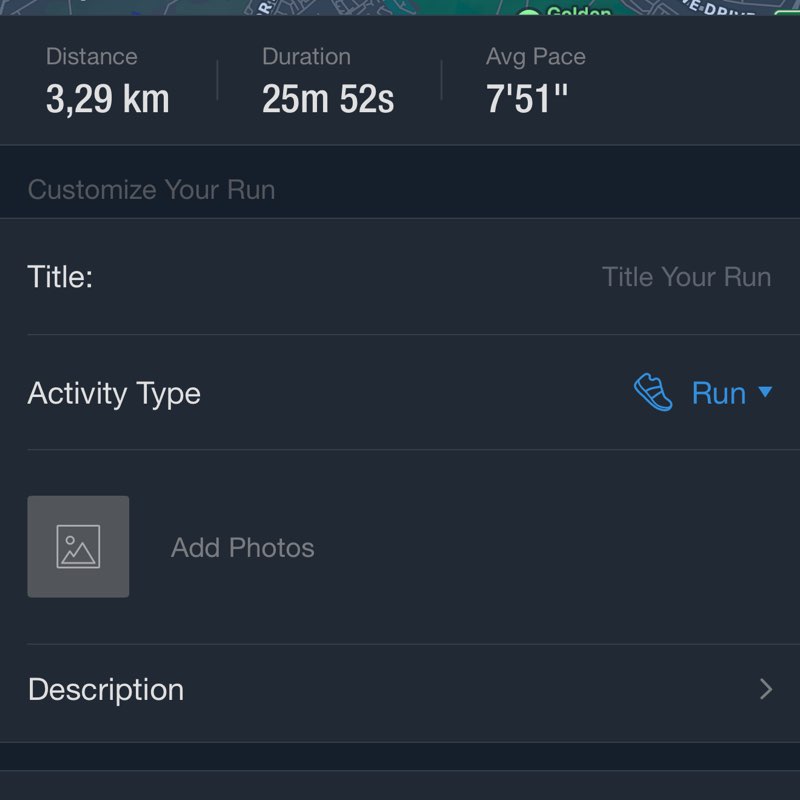This screenshot has height=800, width=800.
Task: Click the dark bar below Description
Action: click(x=400, y=786)
